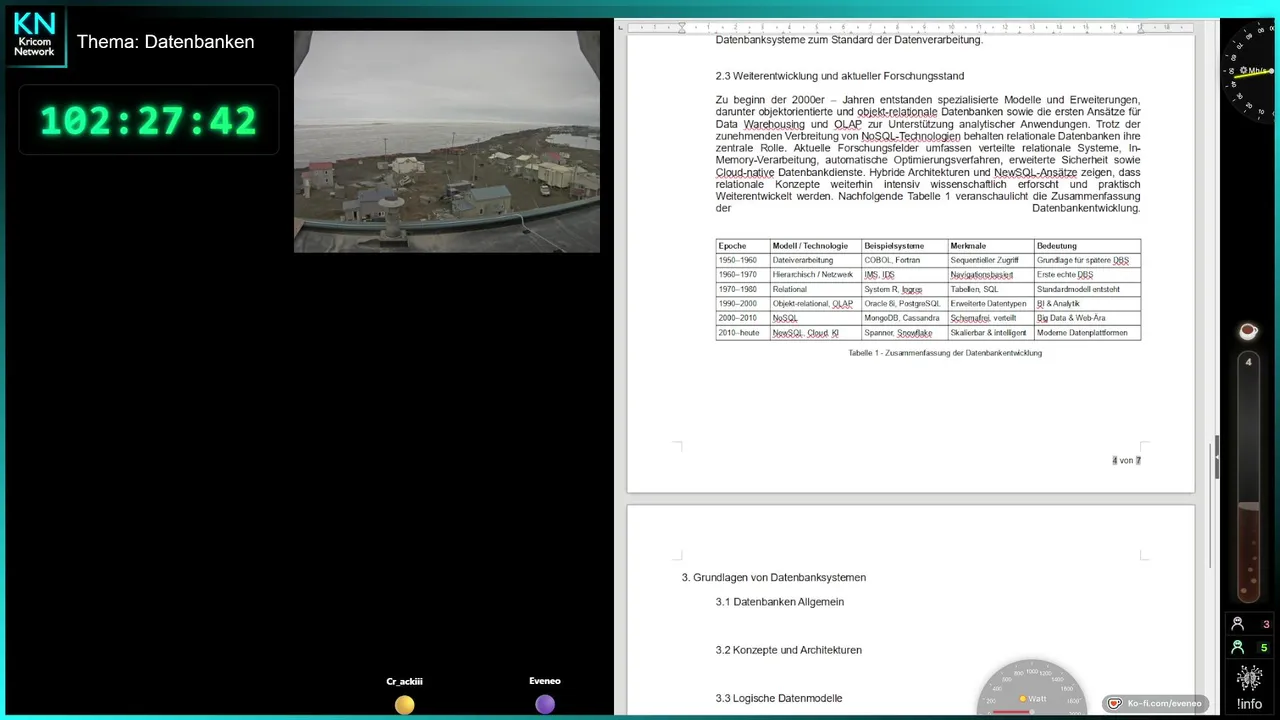
Task: Click the KN Kricom Network logo
Action: 35,35
